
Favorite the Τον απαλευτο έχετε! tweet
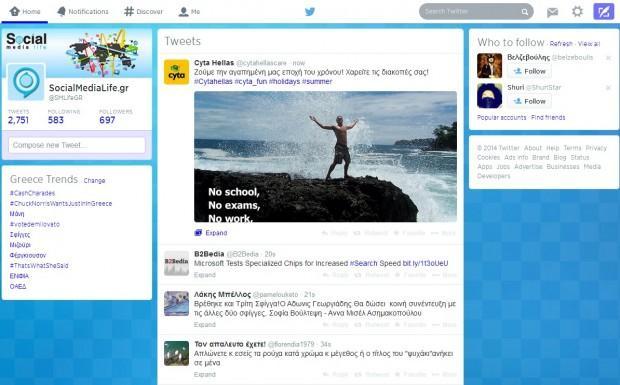(410, 375)
